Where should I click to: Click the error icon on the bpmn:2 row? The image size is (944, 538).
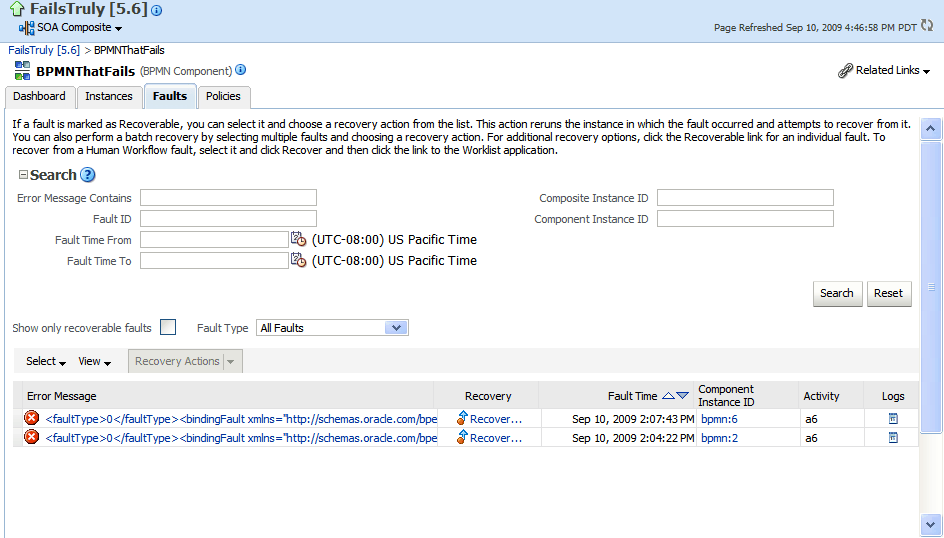[x=31, y=438]
